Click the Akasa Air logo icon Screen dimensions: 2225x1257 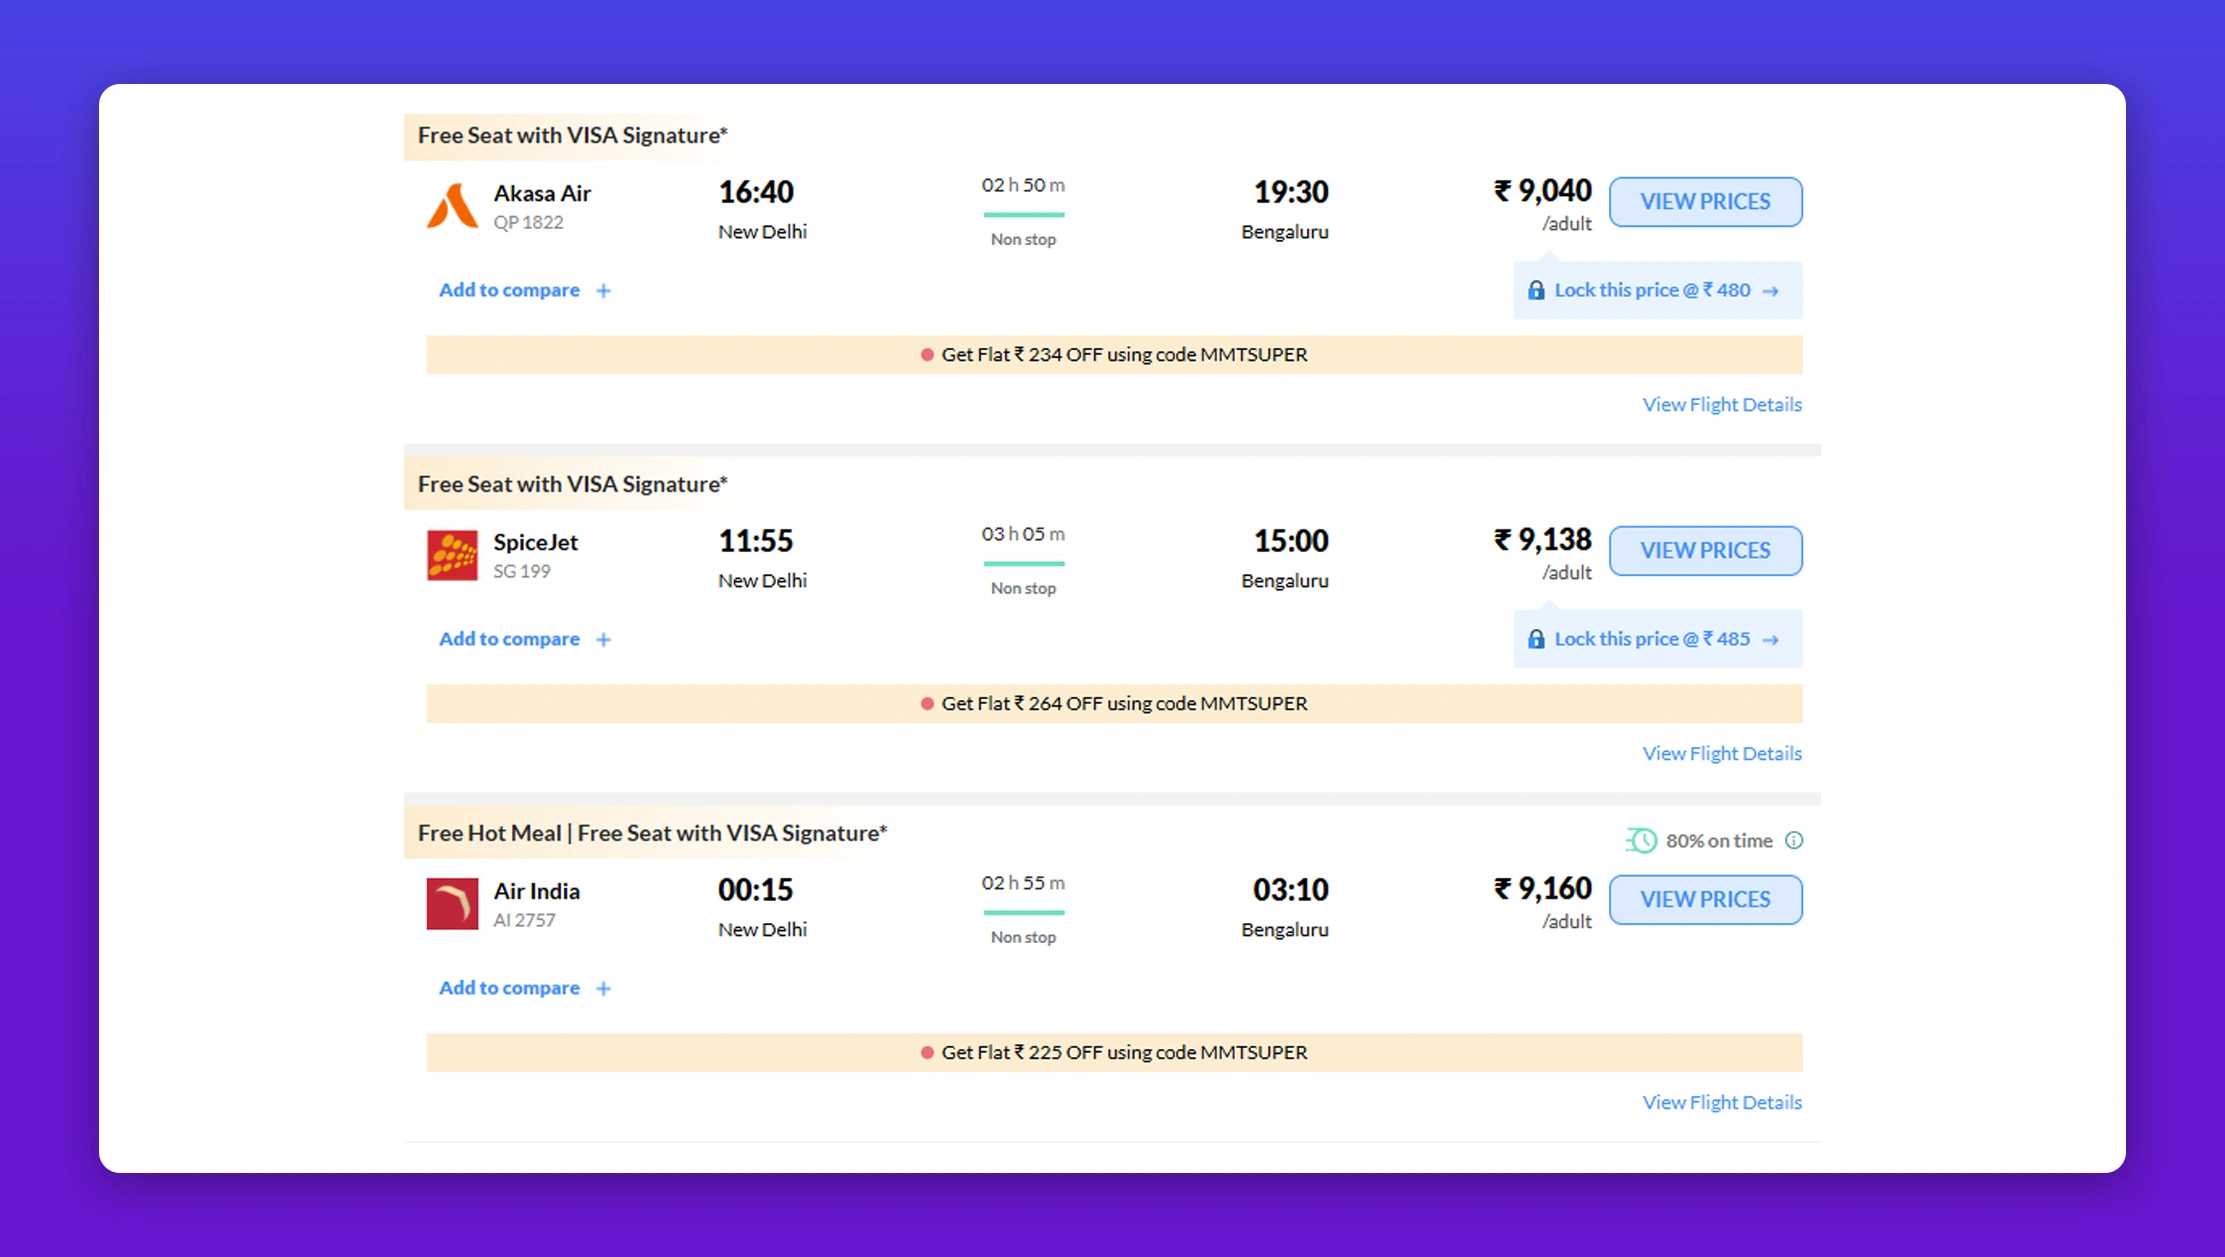452,205
